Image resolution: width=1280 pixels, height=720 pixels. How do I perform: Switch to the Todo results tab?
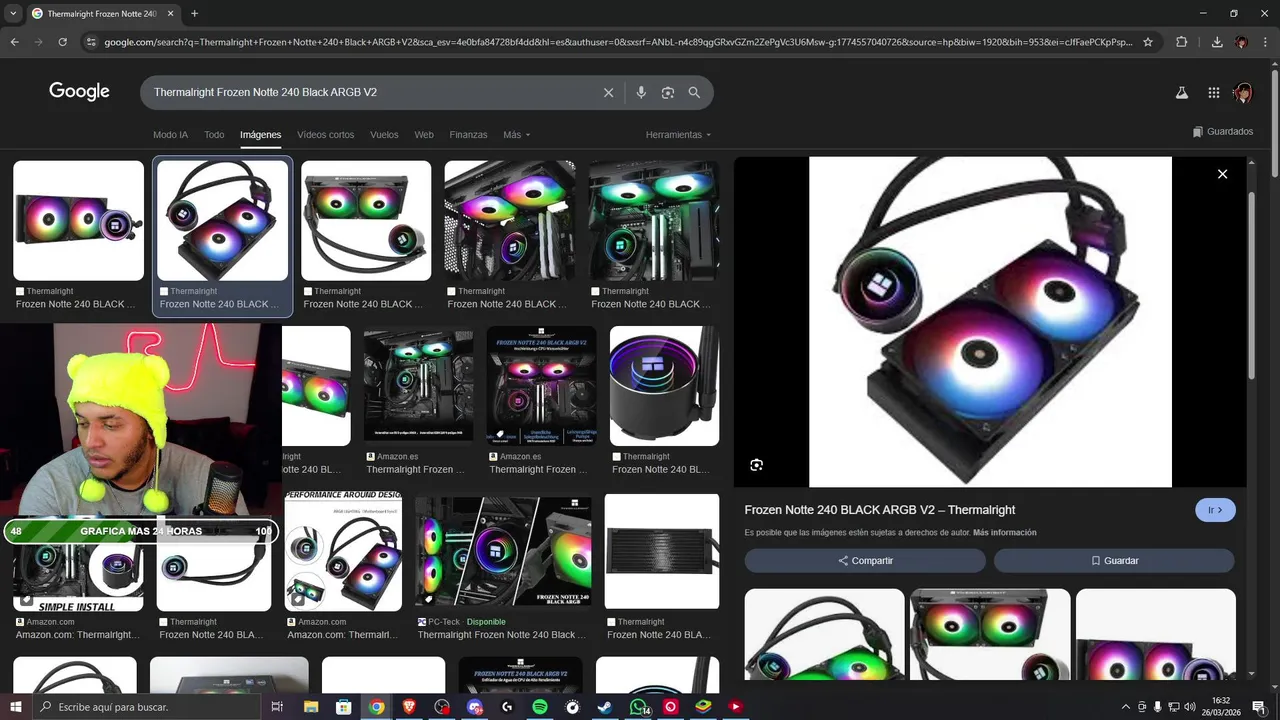[x=214, y=135]
